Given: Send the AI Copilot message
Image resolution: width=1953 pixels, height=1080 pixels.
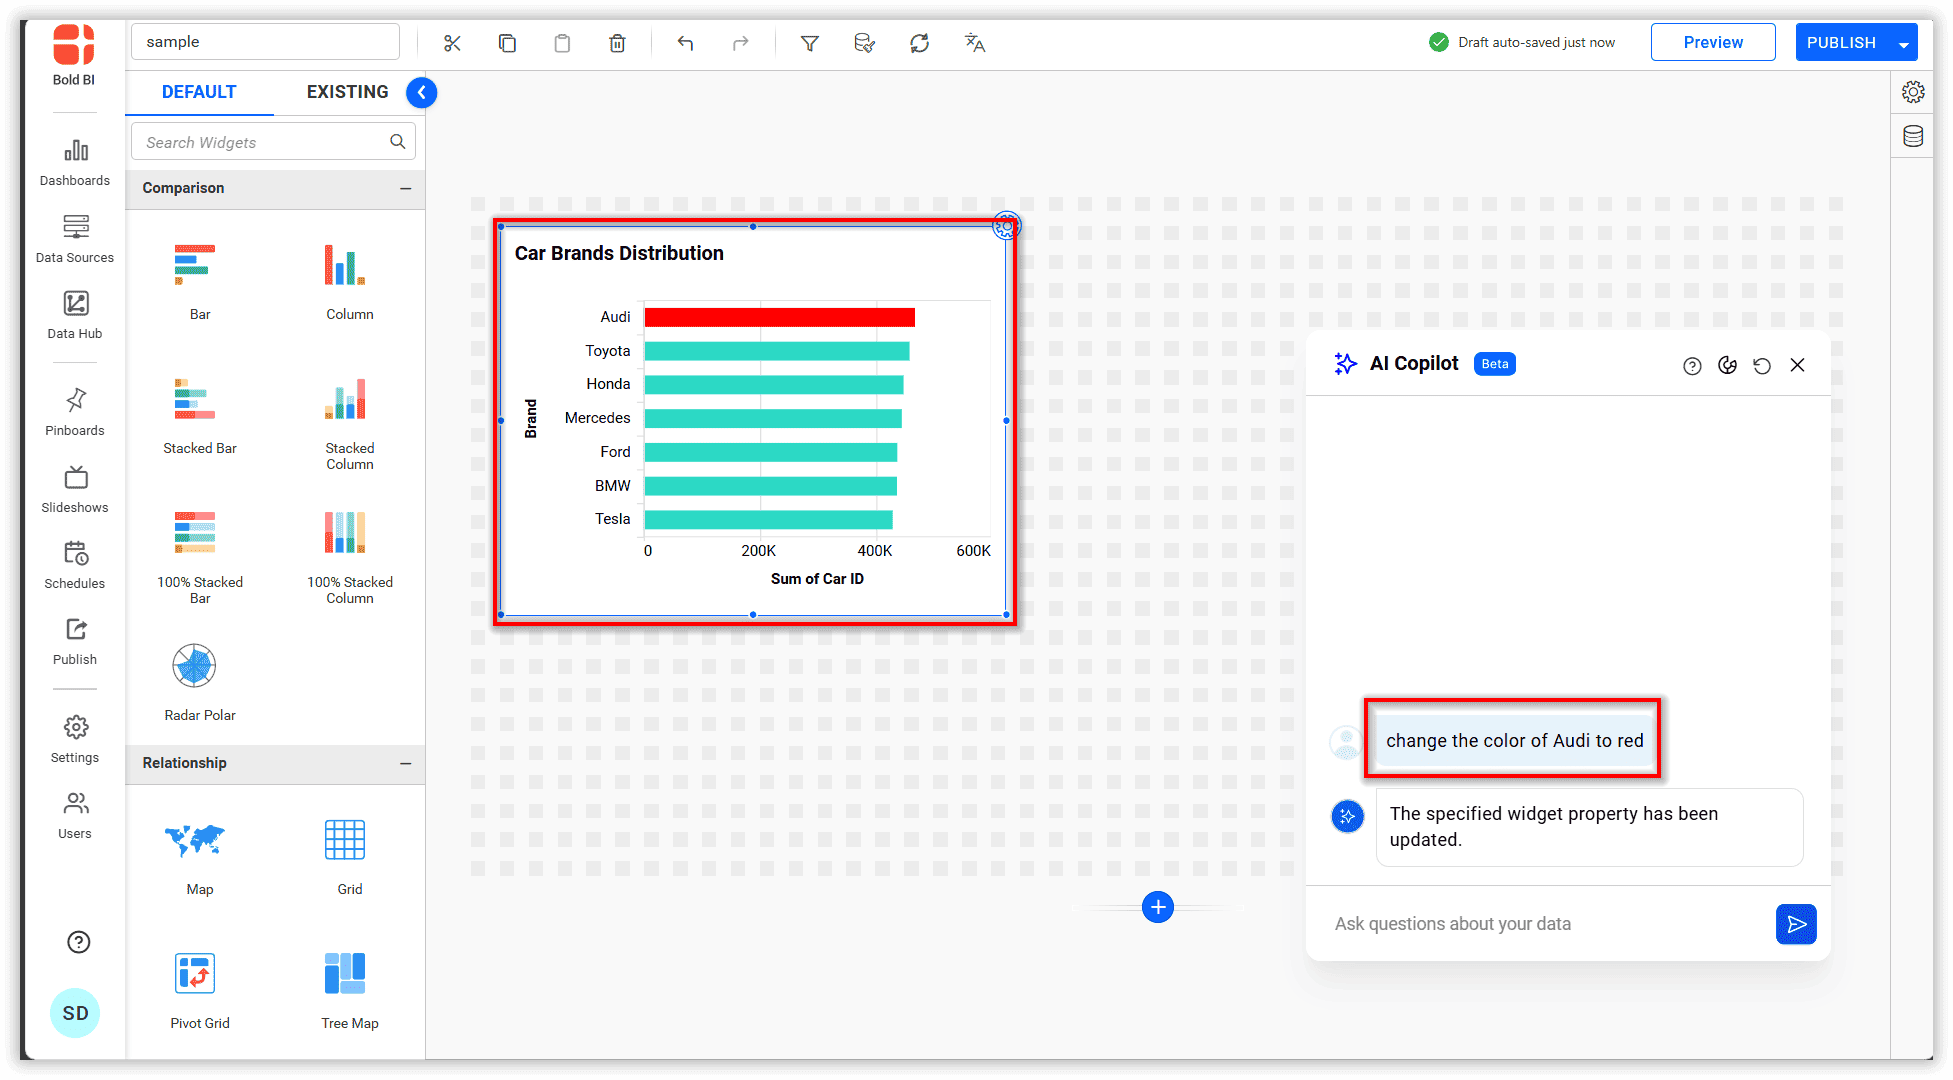Looking at the screenshot, I should click(1796, 924).
